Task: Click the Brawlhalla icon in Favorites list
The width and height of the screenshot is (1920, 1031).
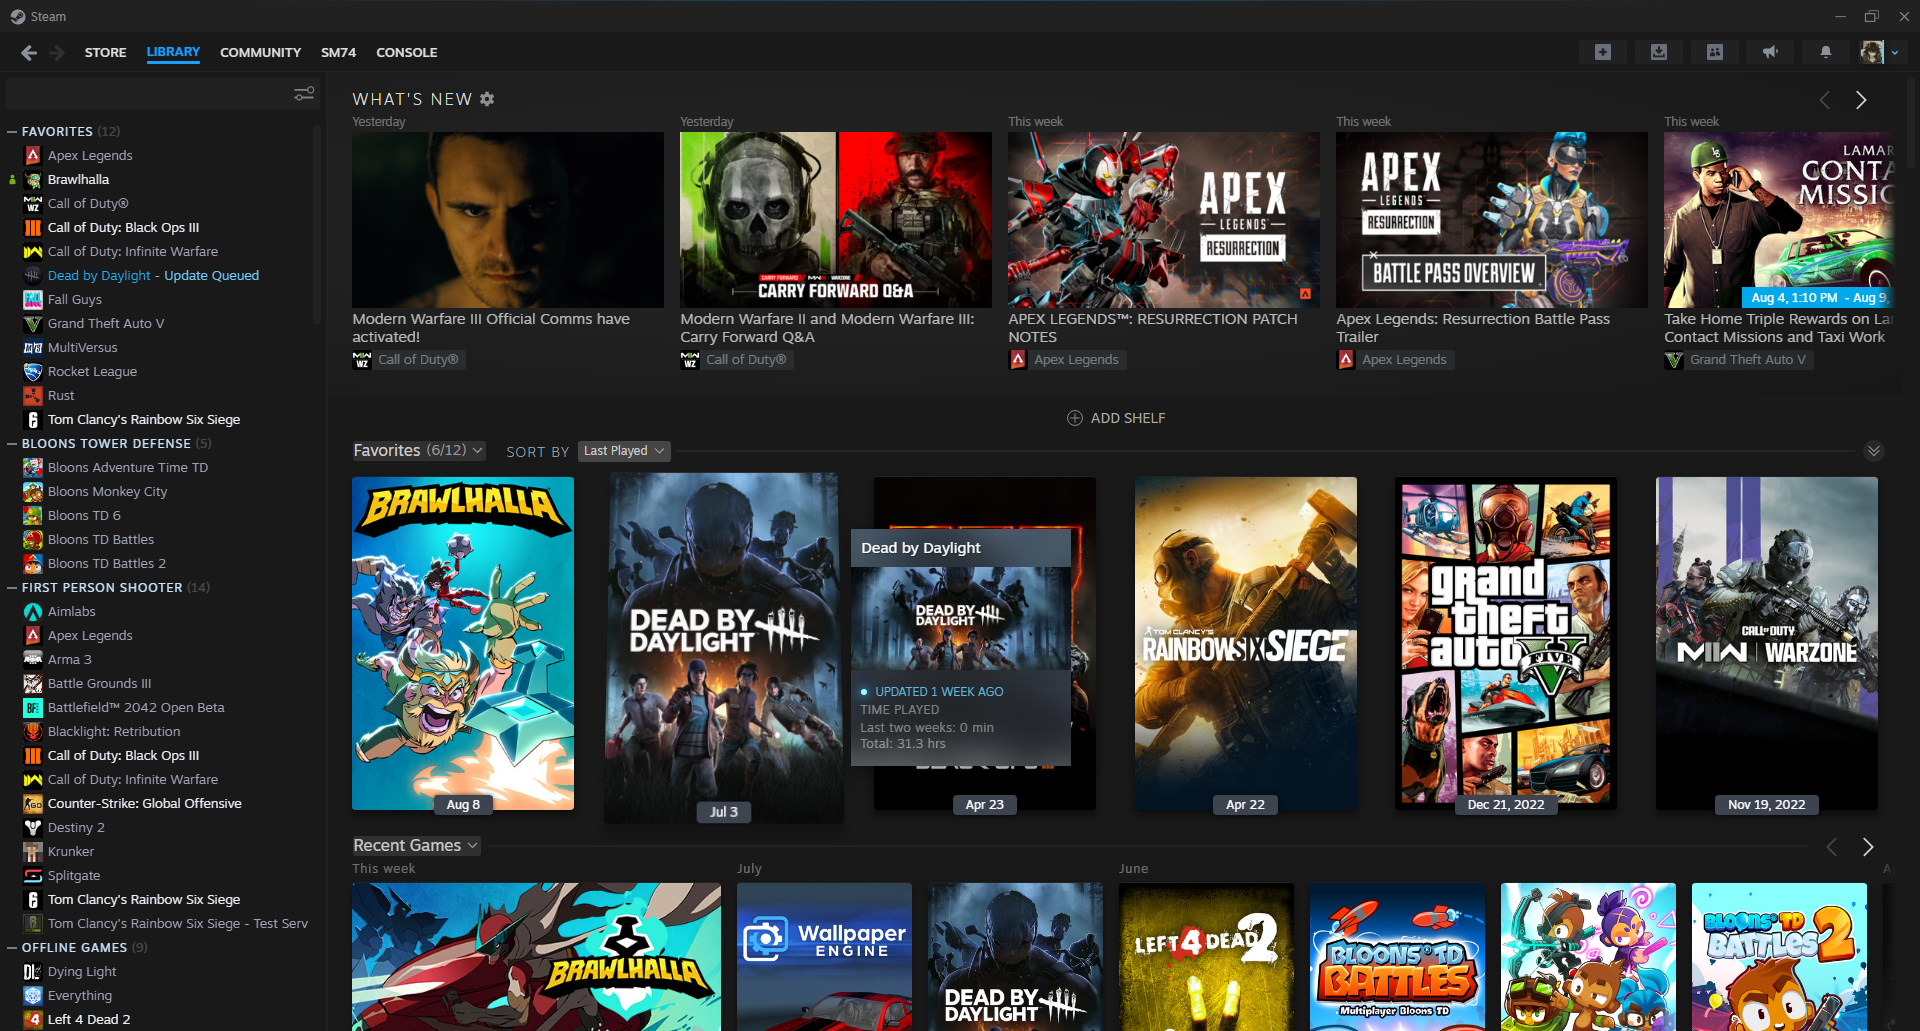Action: tap(33, 179)
